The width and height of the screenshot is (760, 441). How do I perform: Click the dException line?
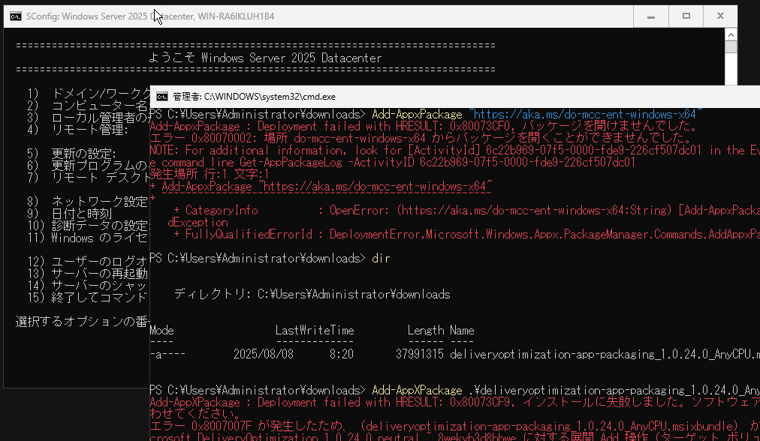coord(198,223)
